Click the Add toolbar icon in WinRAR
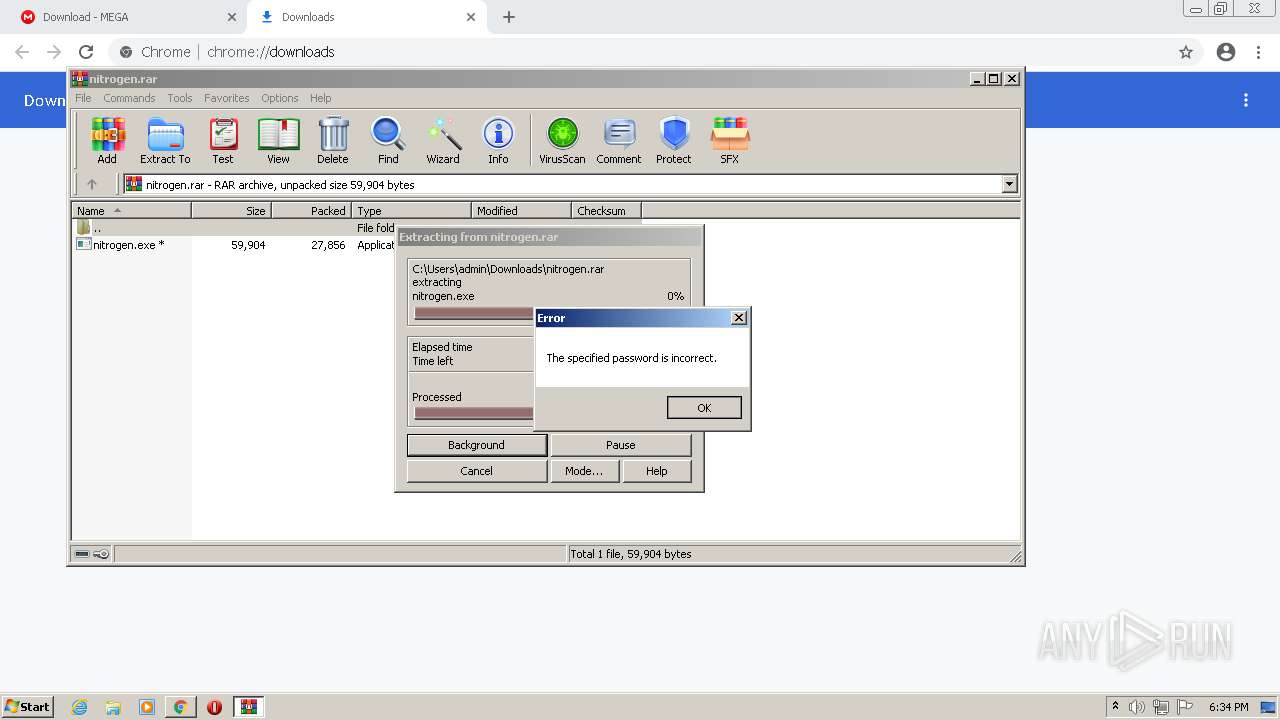The width and height of the screenshot is (1280, 720). point(107,140)
